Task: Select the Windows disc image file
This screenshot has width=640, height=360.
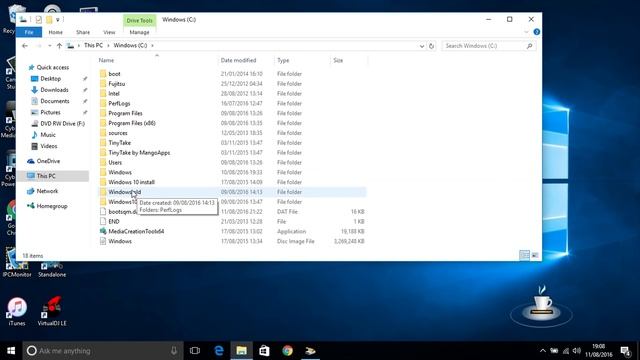Action: [120, 241]
